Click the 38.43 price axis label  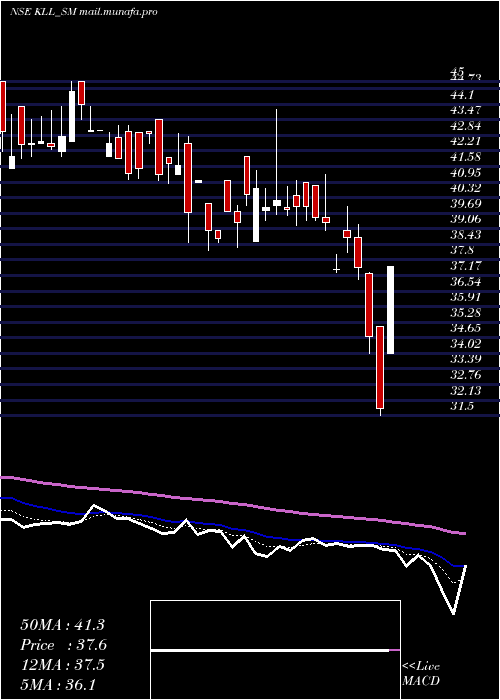(x=466, y=234)
